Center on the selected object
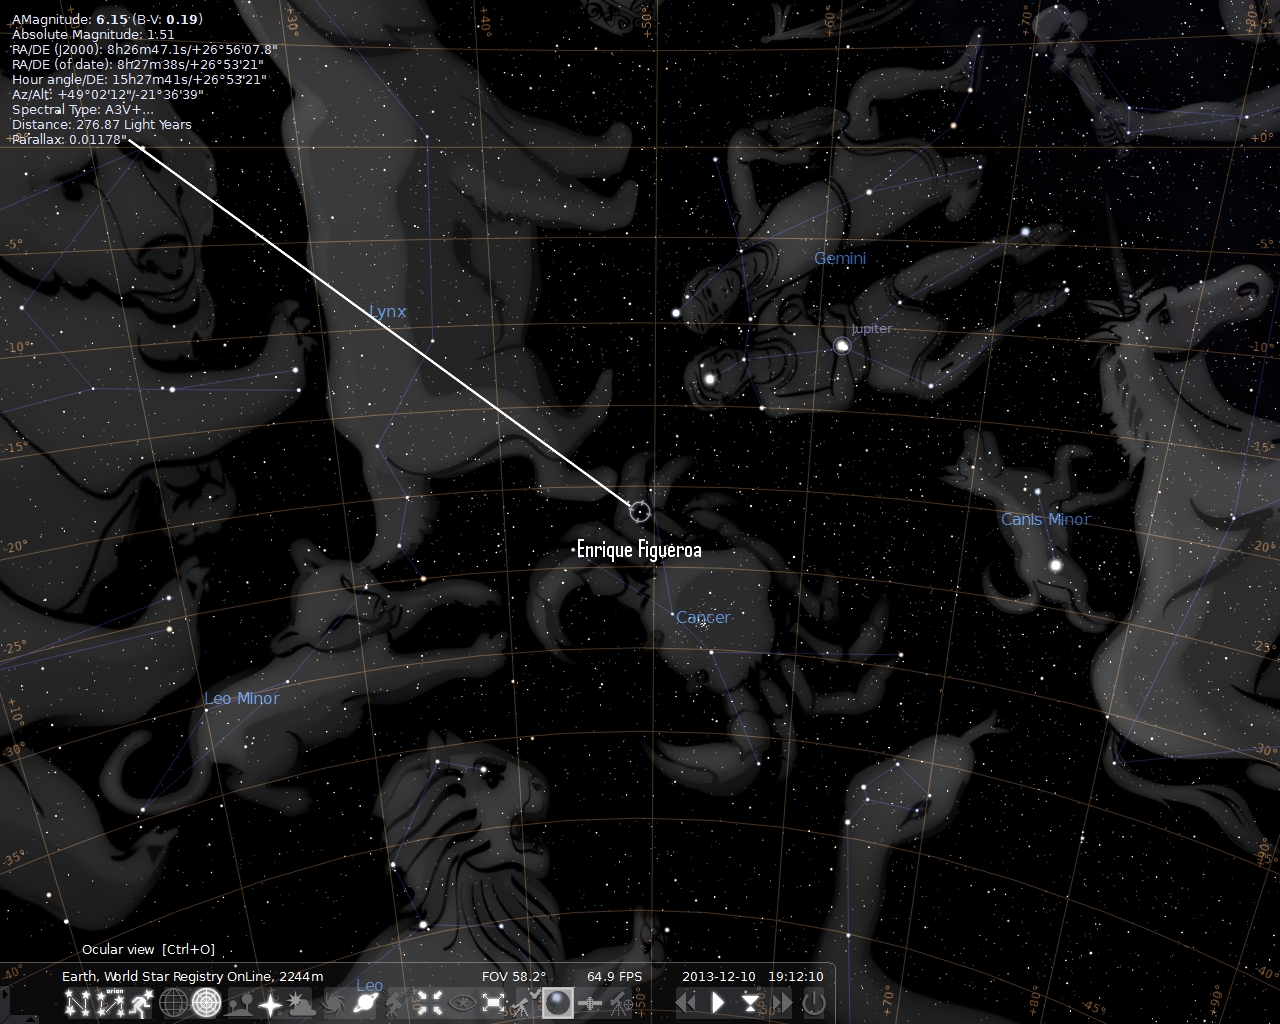 coord(430,1002)
